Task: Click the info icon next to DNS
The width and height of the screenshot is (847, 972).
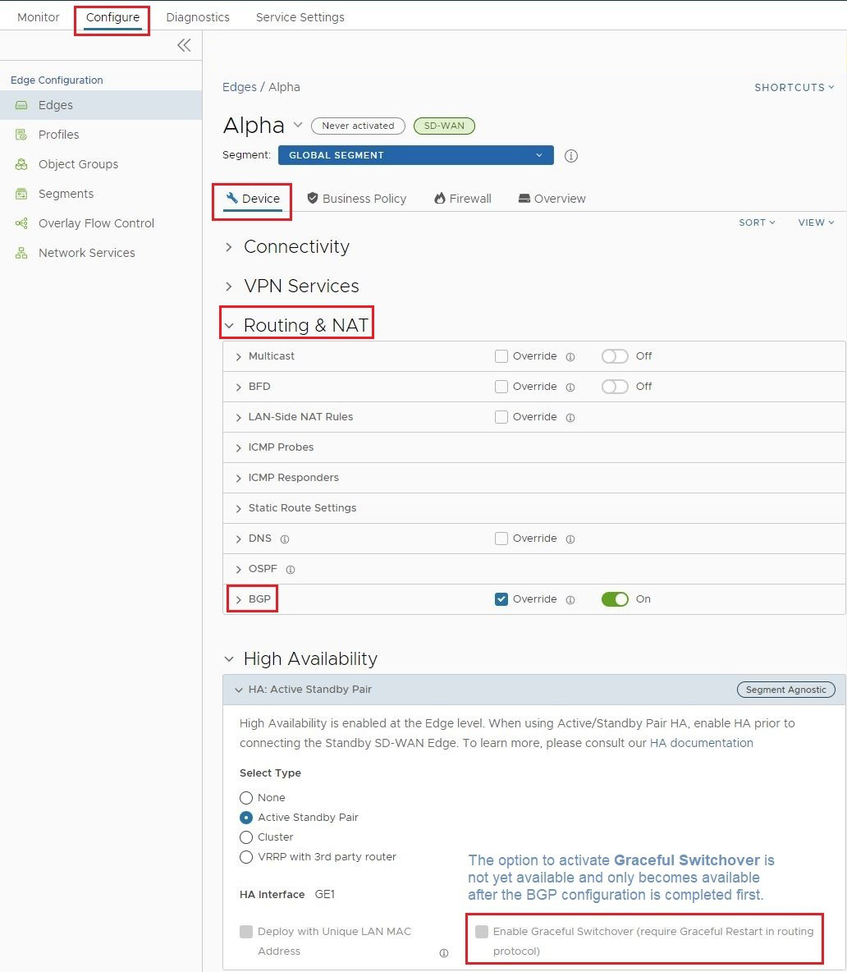Action: (x=285, y=539)
